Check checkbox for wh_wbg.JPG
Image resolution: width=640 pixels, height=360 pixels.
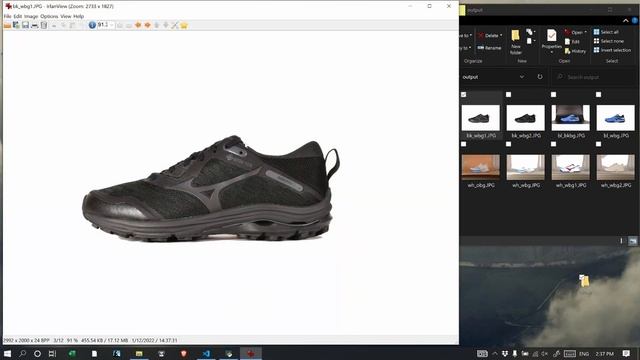click(x=509, y=144)
